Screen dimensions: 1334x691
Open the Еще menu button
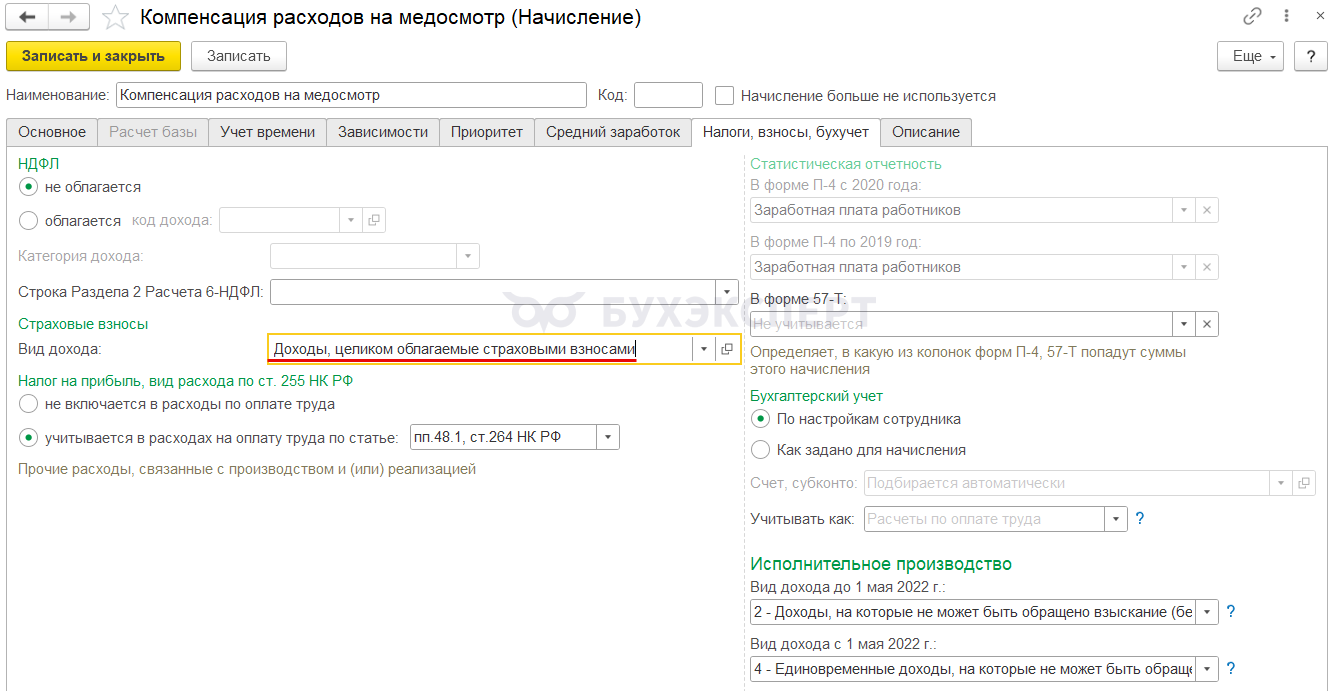1251,56
